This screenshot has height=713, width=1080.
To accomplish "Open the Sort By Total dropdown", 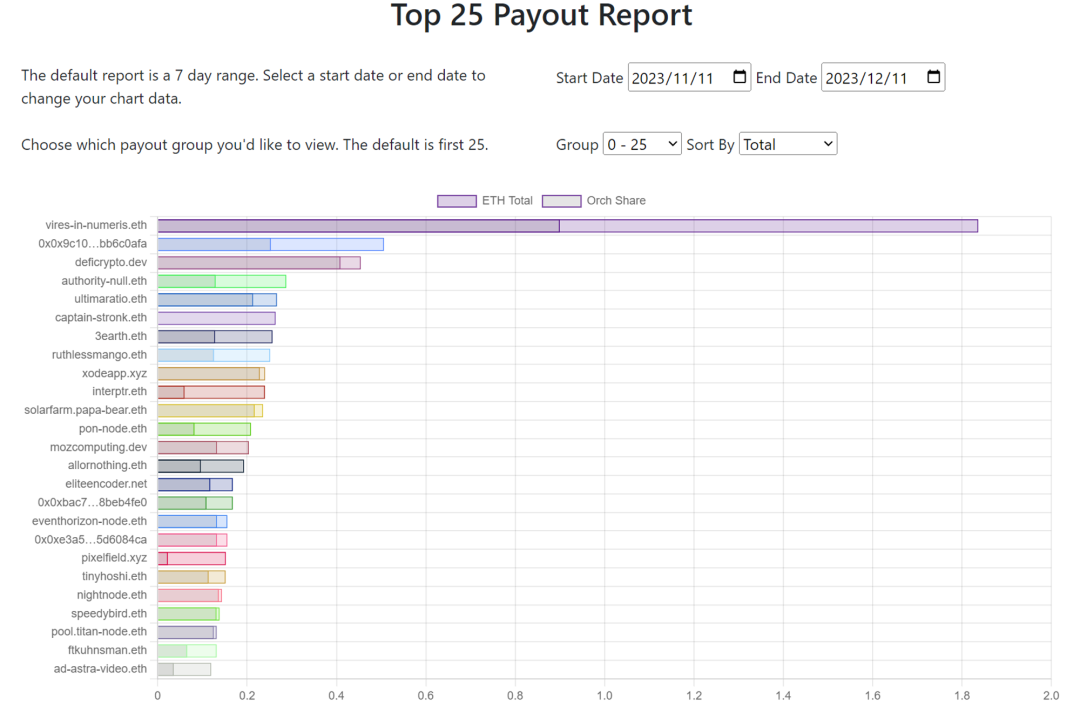I will (787, 144).
